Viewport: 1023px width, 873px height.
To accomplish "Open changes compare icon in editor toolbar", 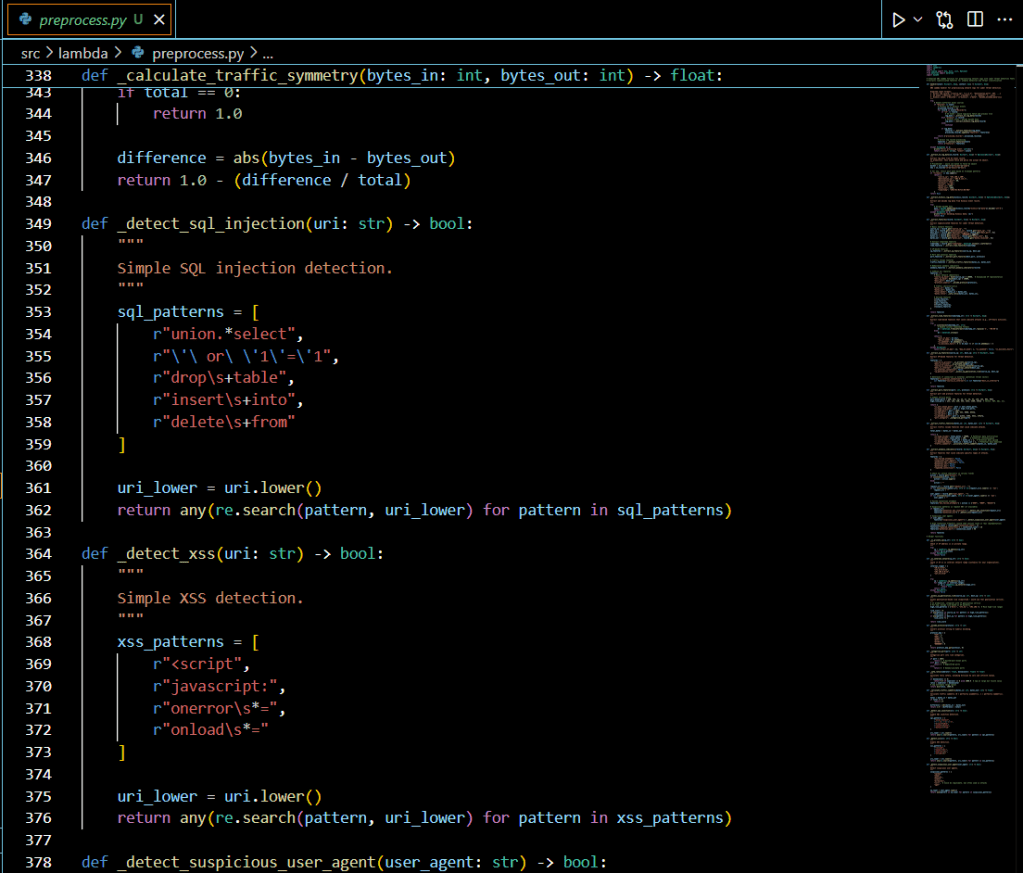I will 945,19.
